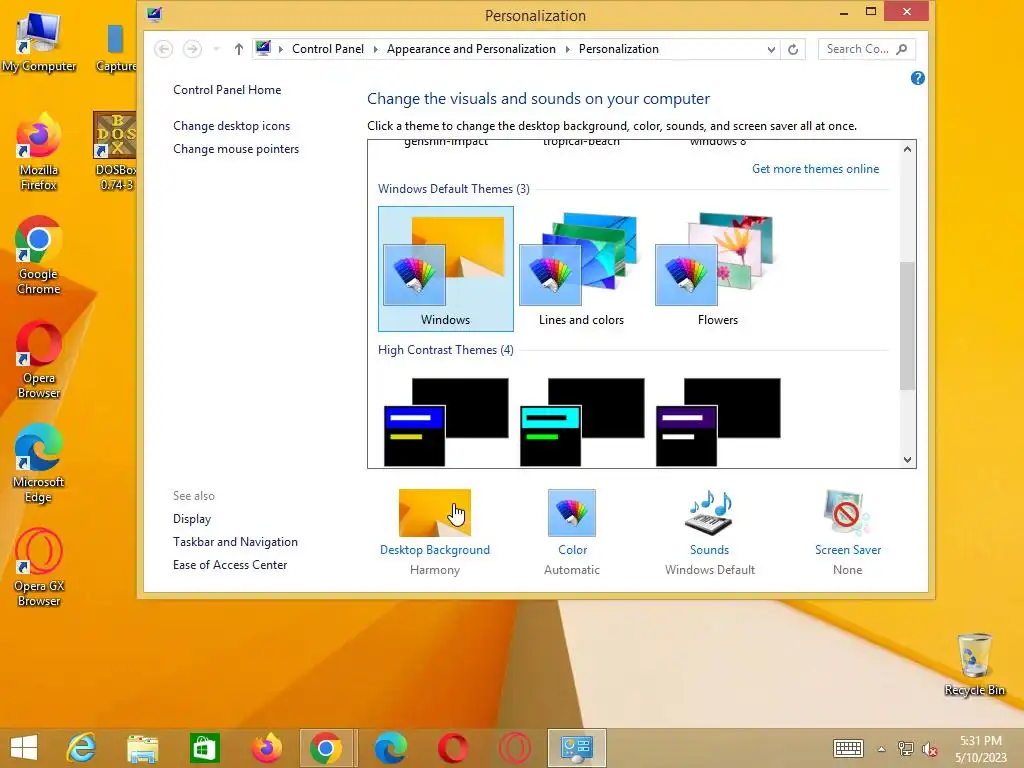Click the theme list scroll down arrow
Image resolution: width=1024 pixels, height=768 pixels.
tap(907, 459)
